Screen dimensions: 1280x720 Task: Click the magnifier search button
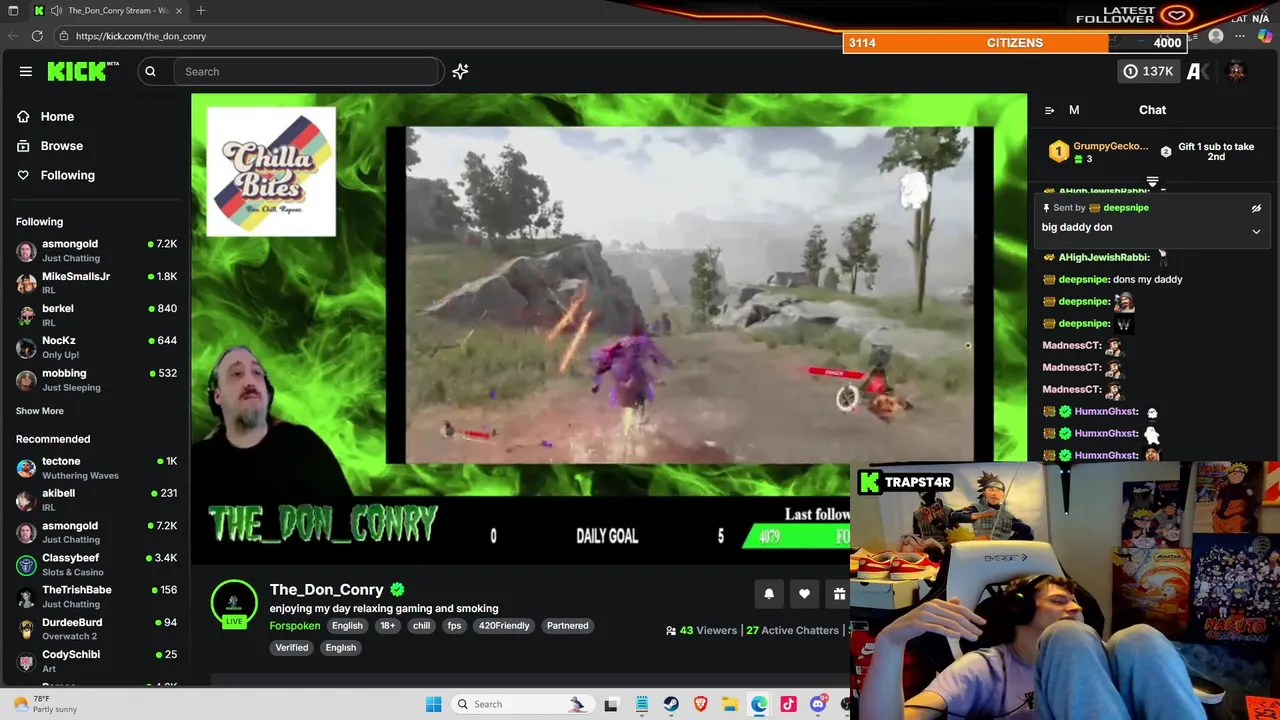150,71
